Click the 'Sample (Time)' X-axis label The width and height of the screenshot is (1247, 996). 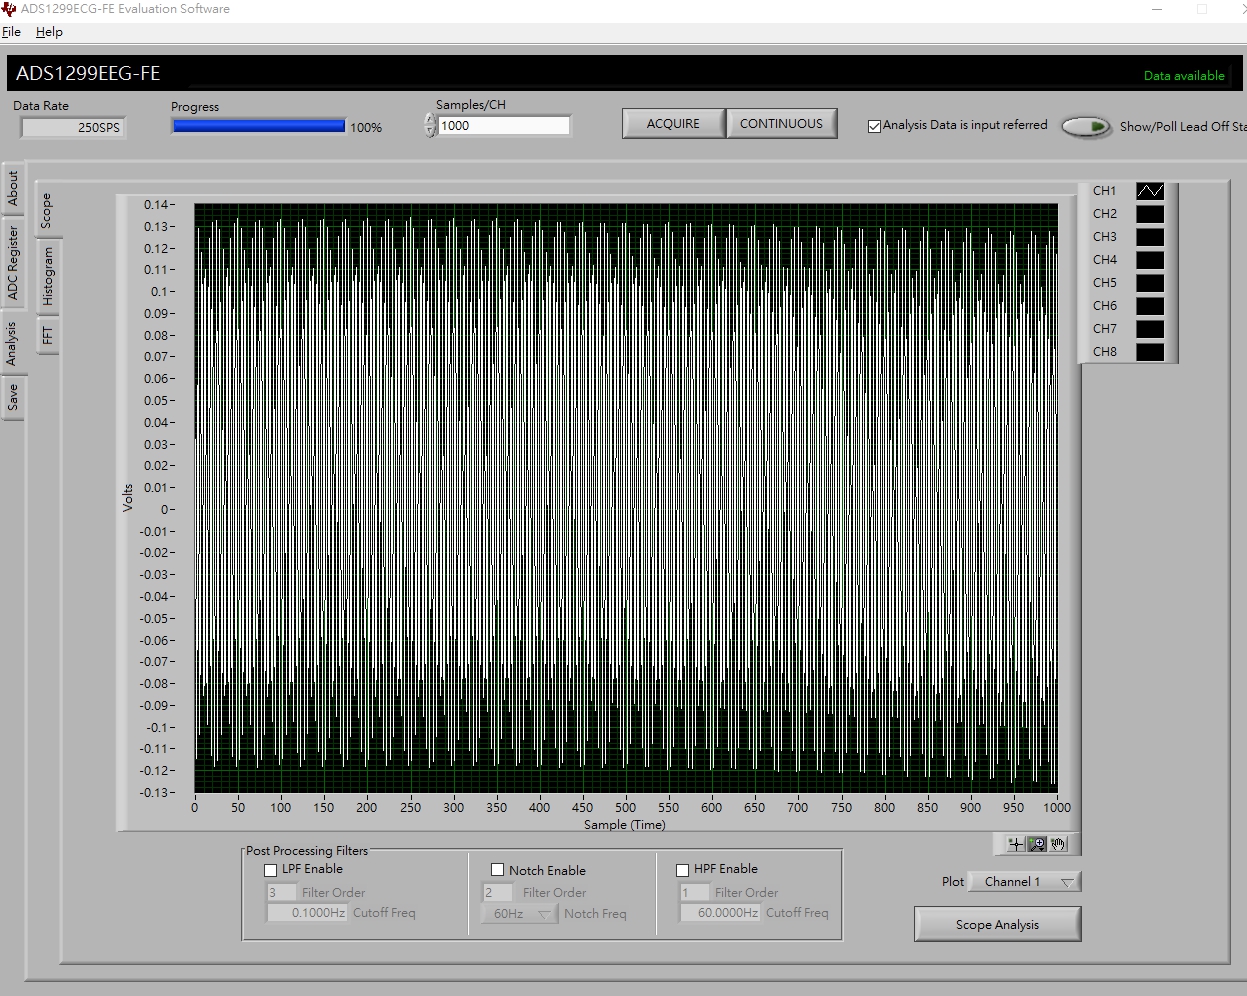click(625, 825)
